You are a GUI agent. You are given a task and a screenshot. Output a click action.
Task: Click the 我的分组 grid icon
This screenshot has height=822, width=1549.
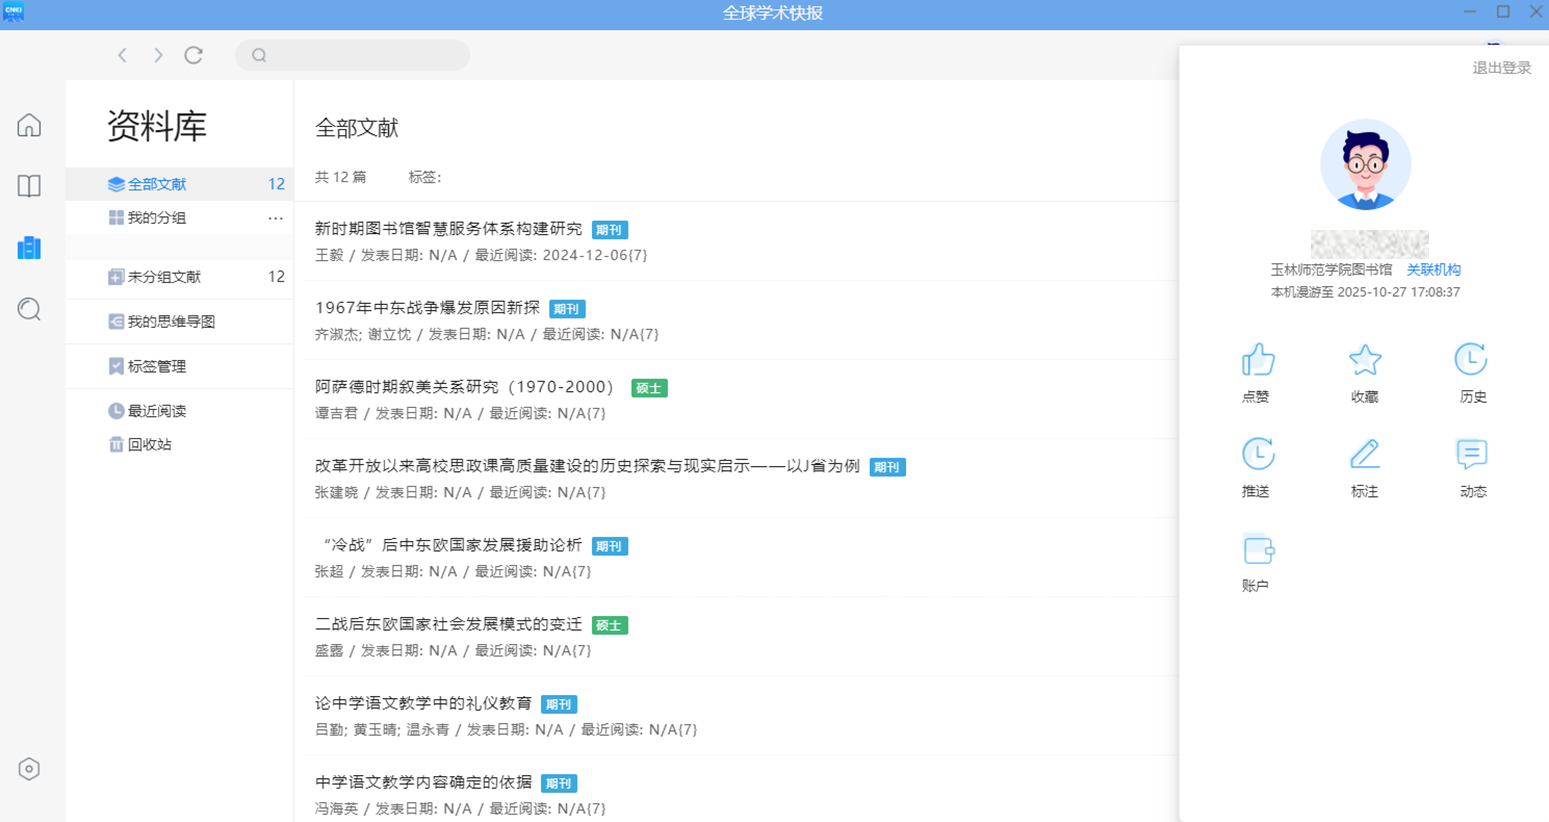[x=116, y=218]
